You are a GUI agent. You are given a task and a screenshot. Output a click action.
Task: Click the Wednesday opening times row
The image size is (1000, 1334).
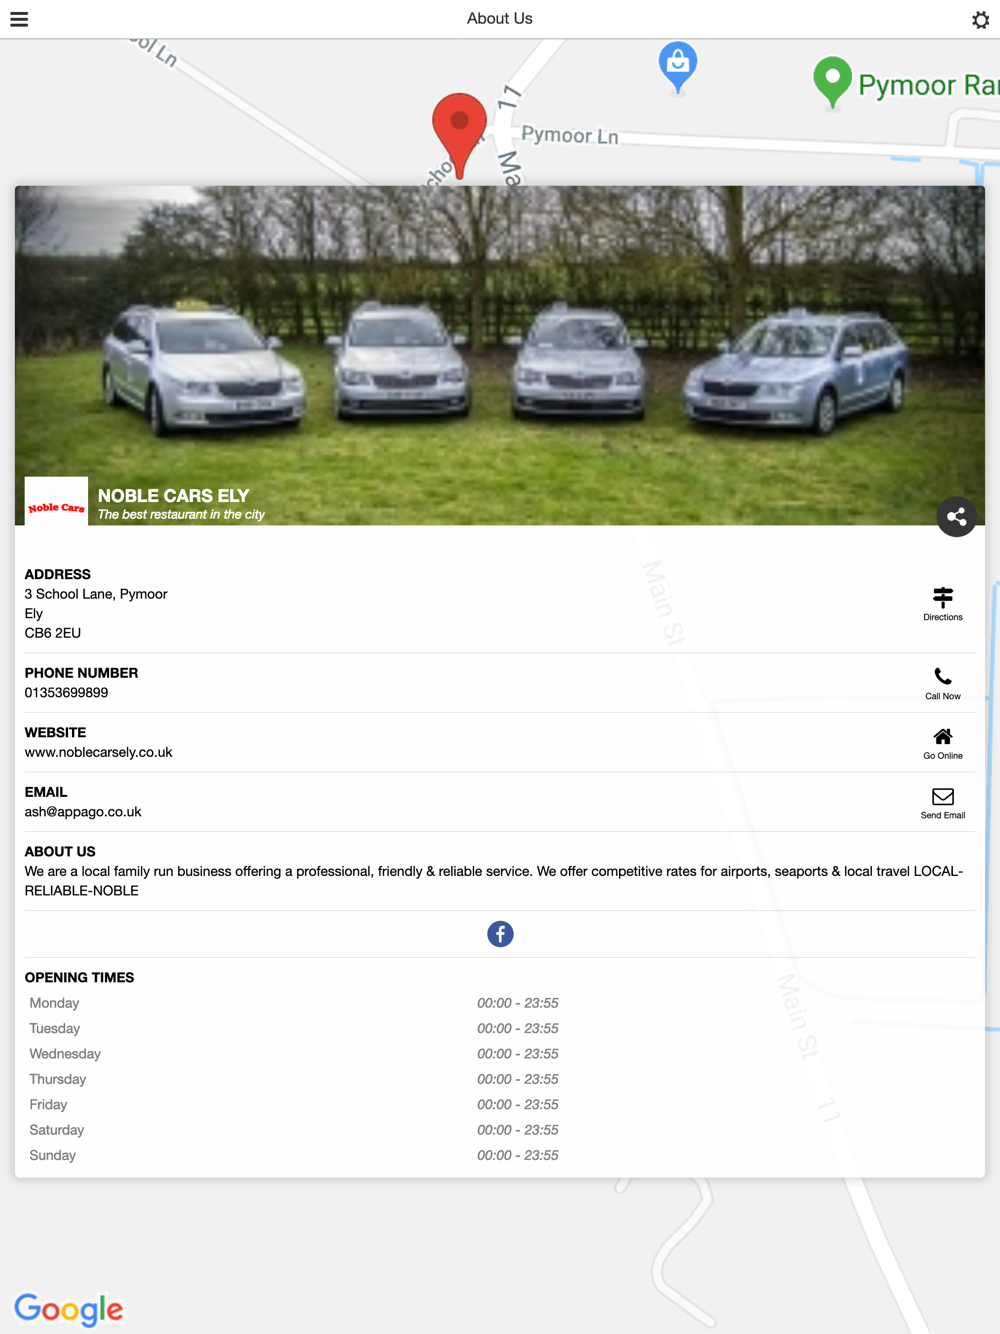click(500, 1054)
